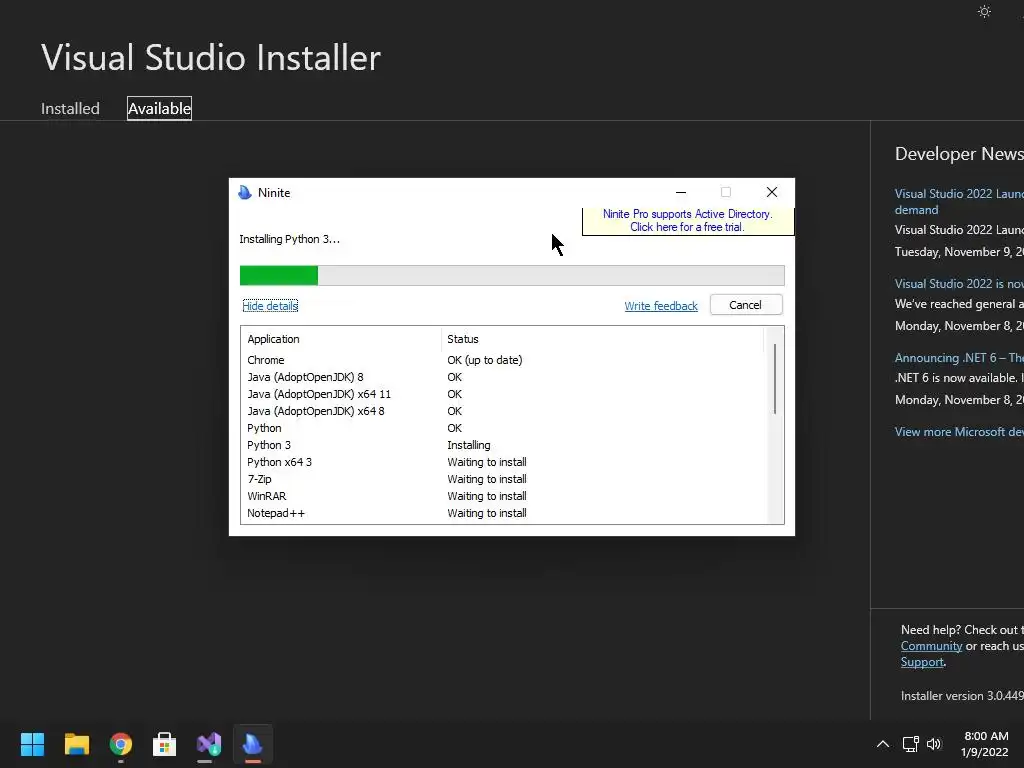Switch to the Installed tab

71,108
